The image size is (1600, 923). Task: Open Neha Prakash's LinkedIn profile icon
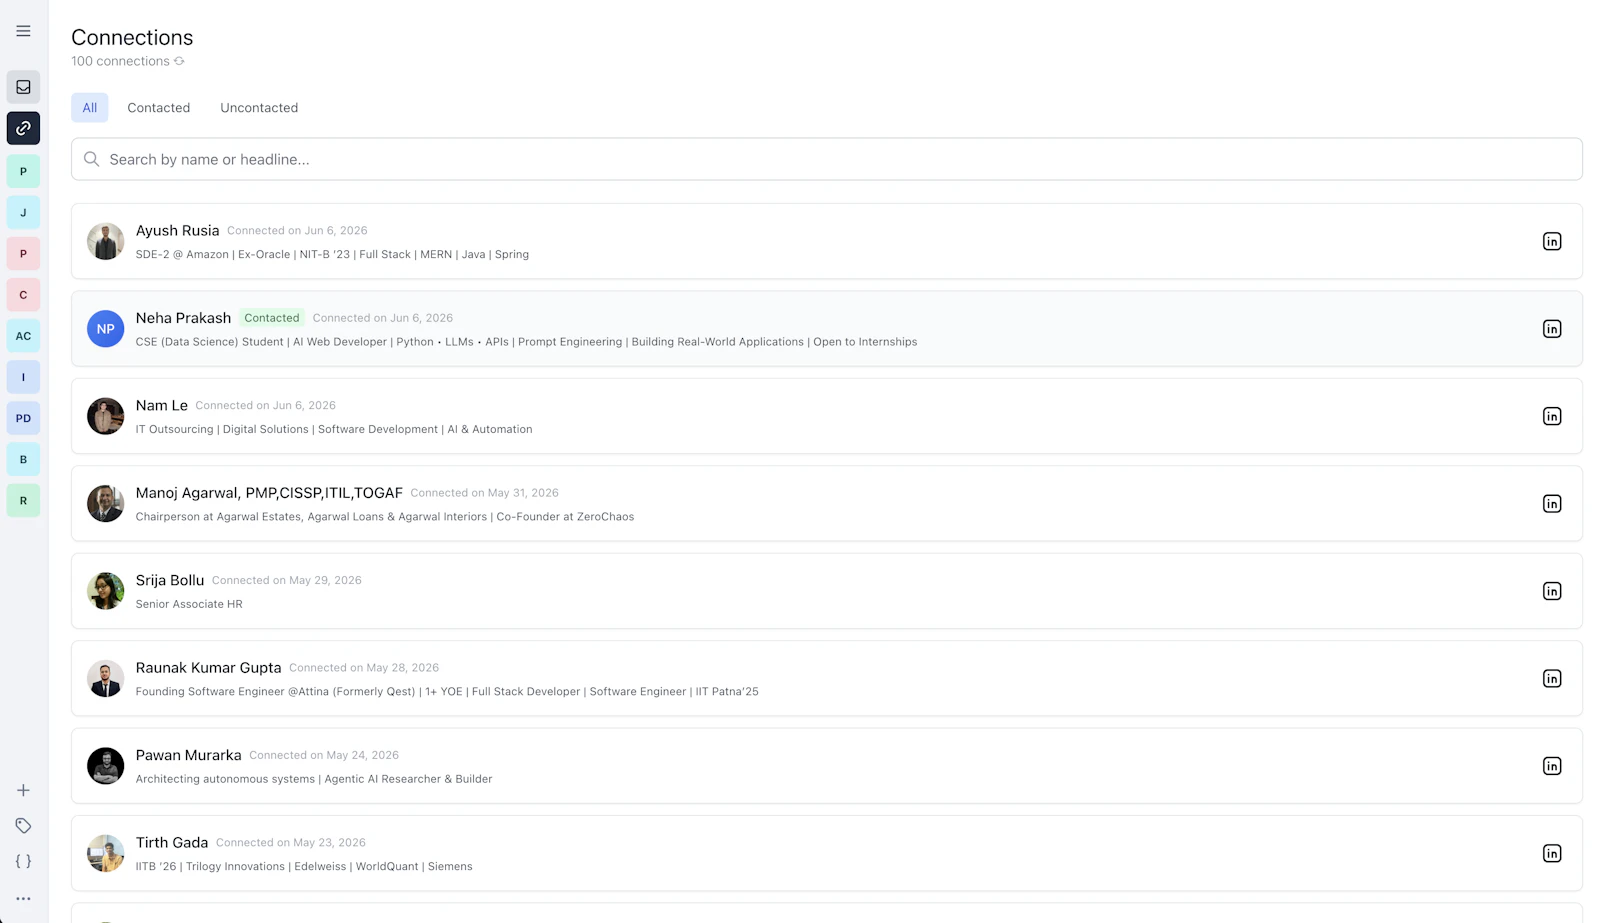[x=1551, y=329]
